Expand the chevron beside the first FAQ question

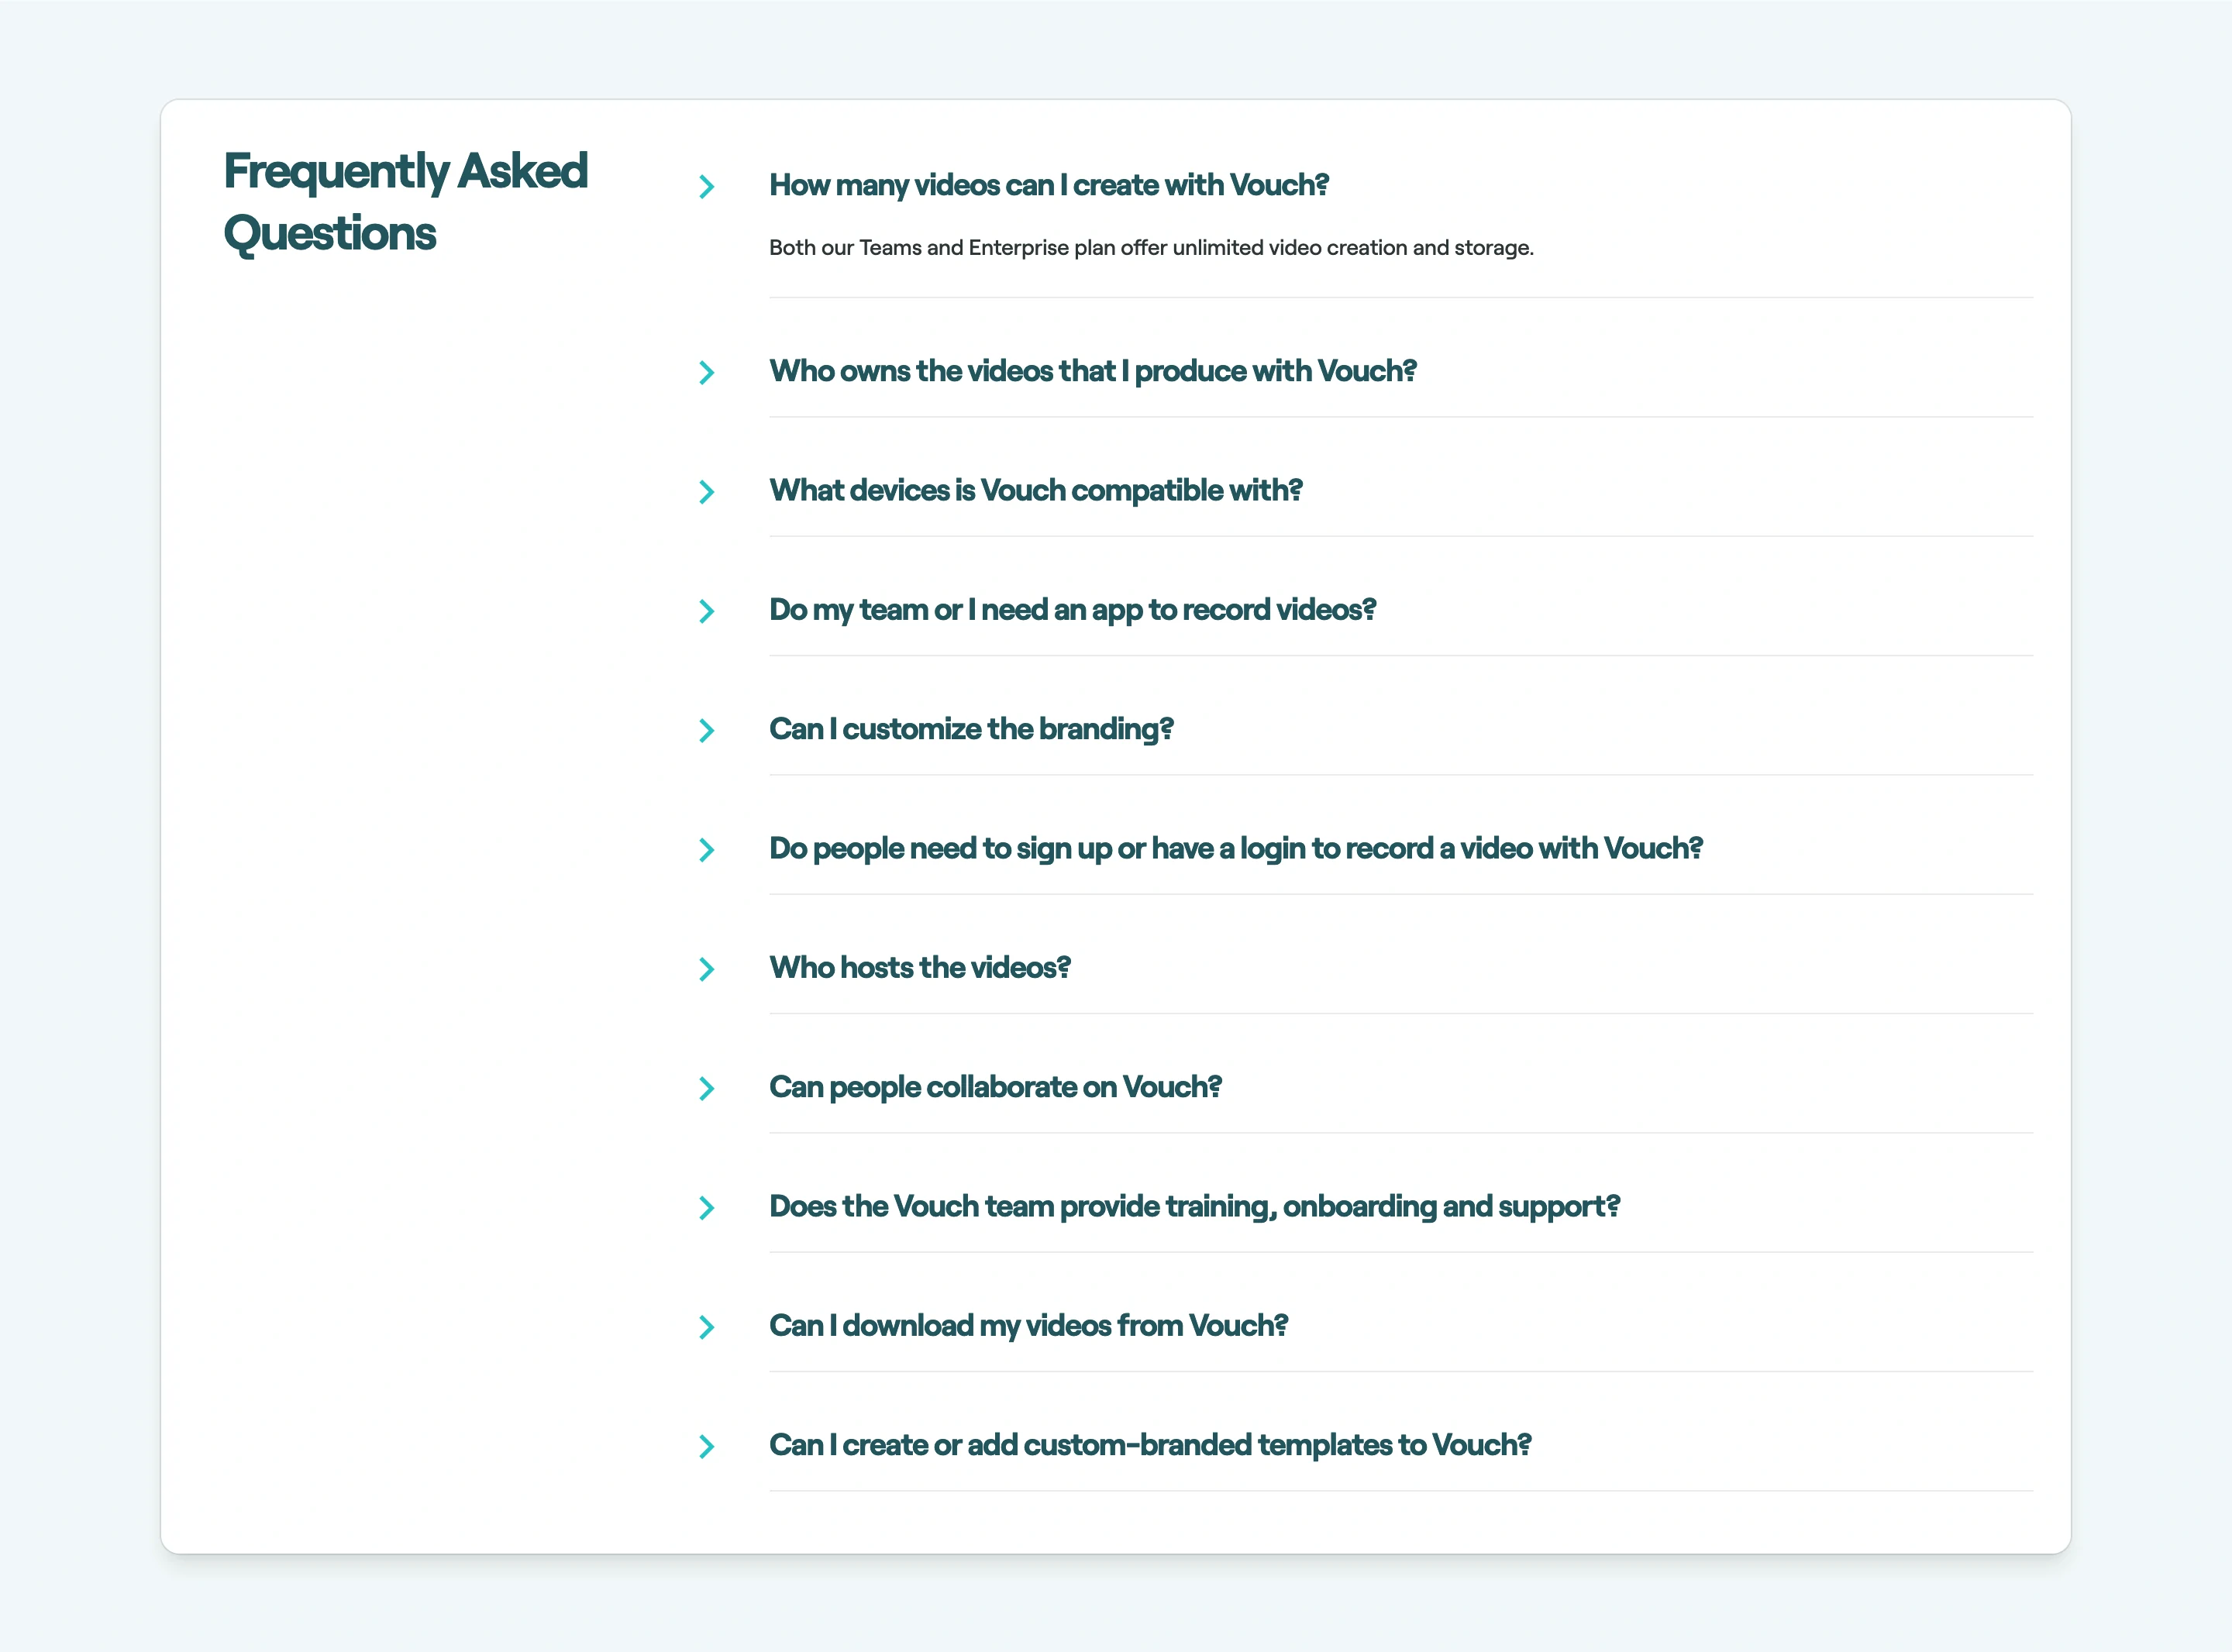click(x=709, y=187)
